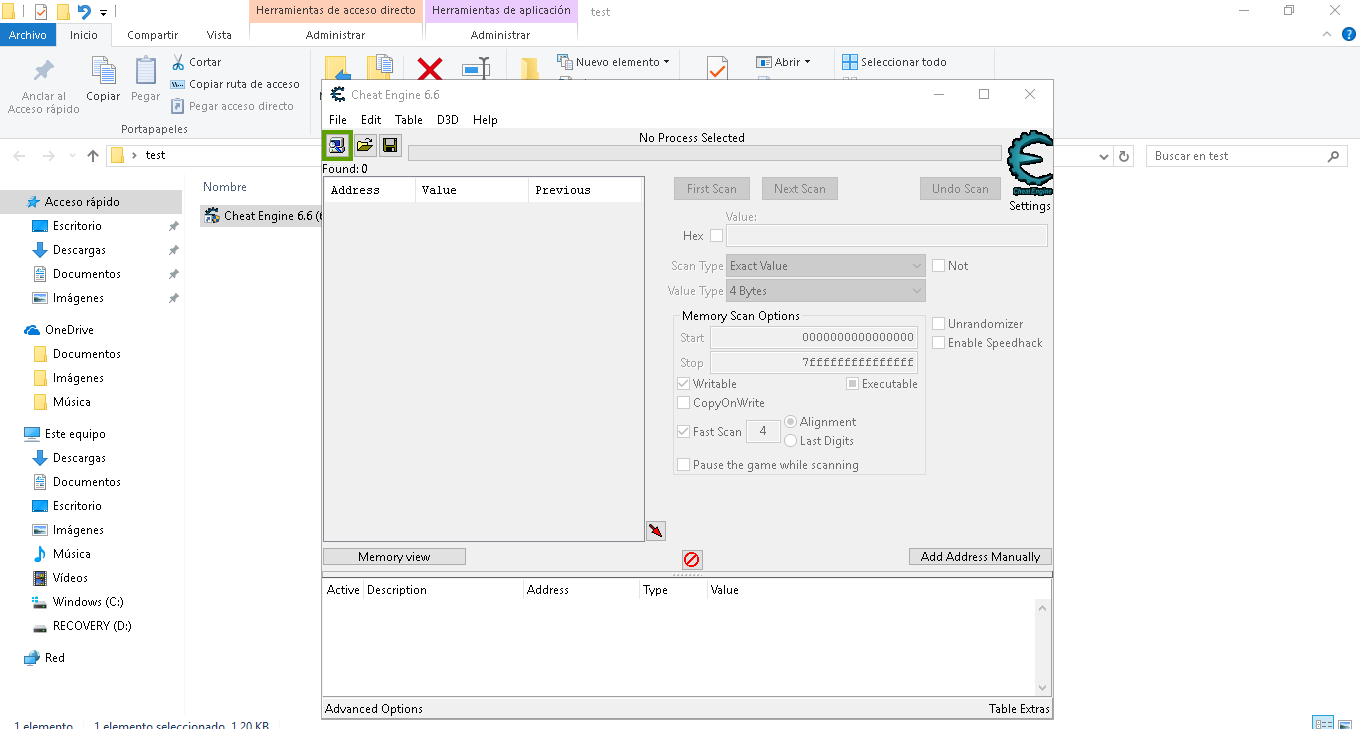Click Explorer's forward arrow
This screenshot has width=1360, height=729.
coord(48,156)
